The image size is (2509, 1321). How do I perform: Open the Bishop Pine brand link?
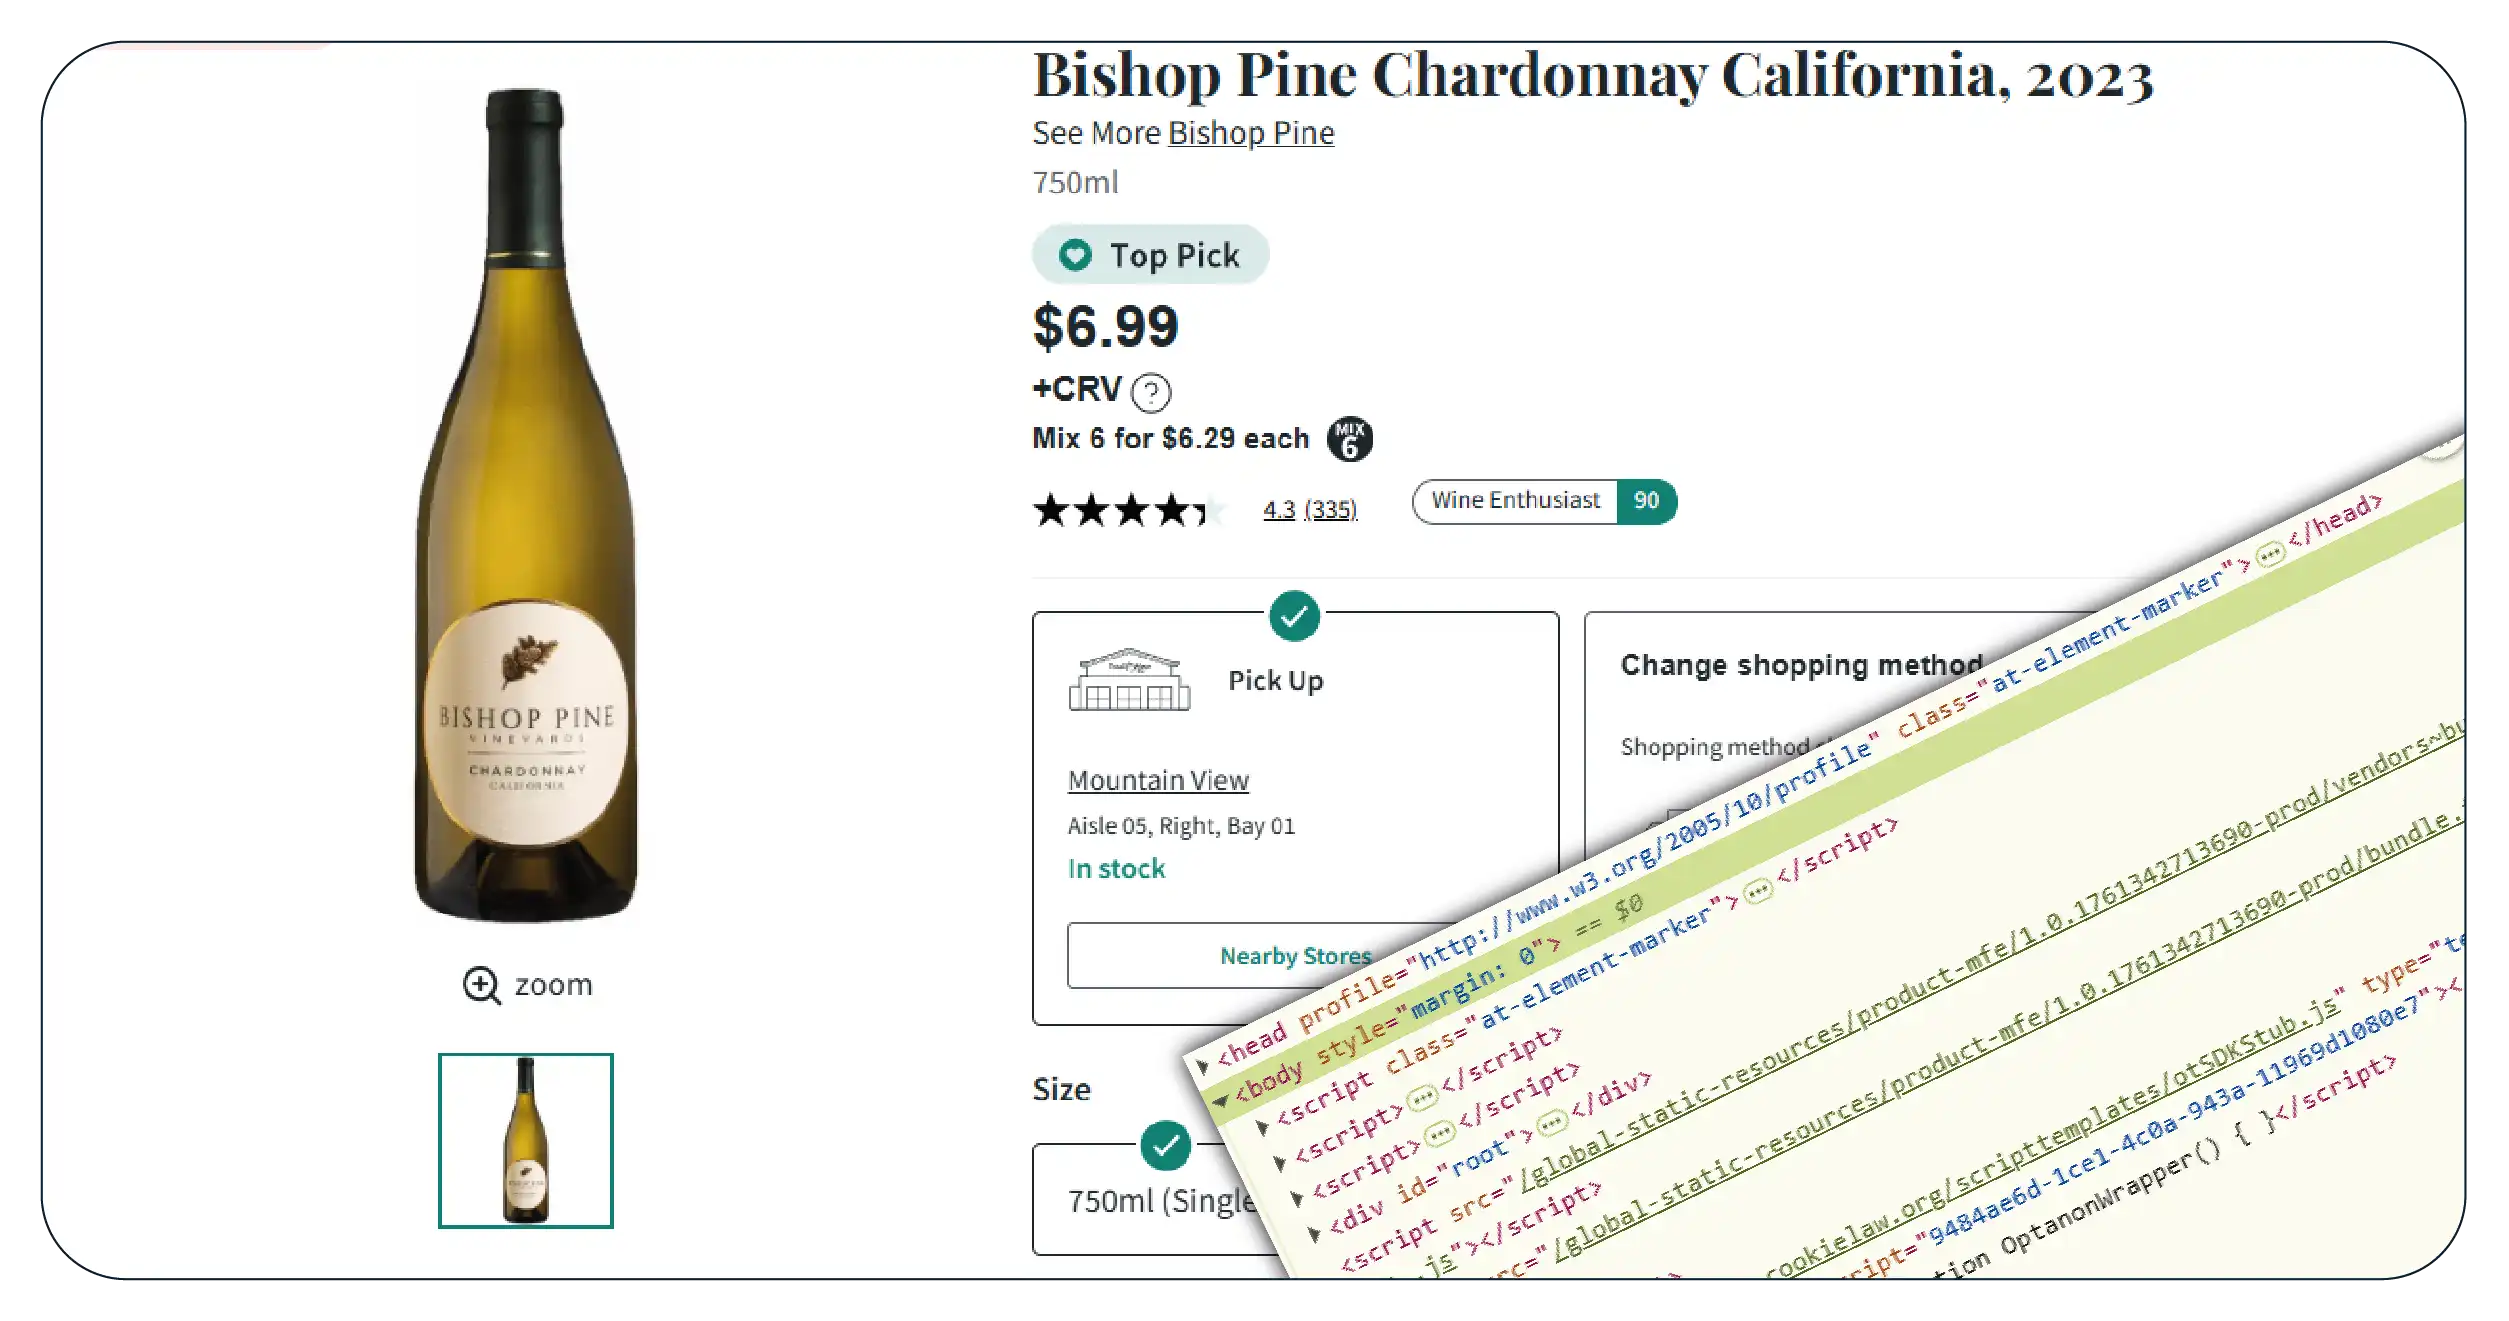point(1251,133)
